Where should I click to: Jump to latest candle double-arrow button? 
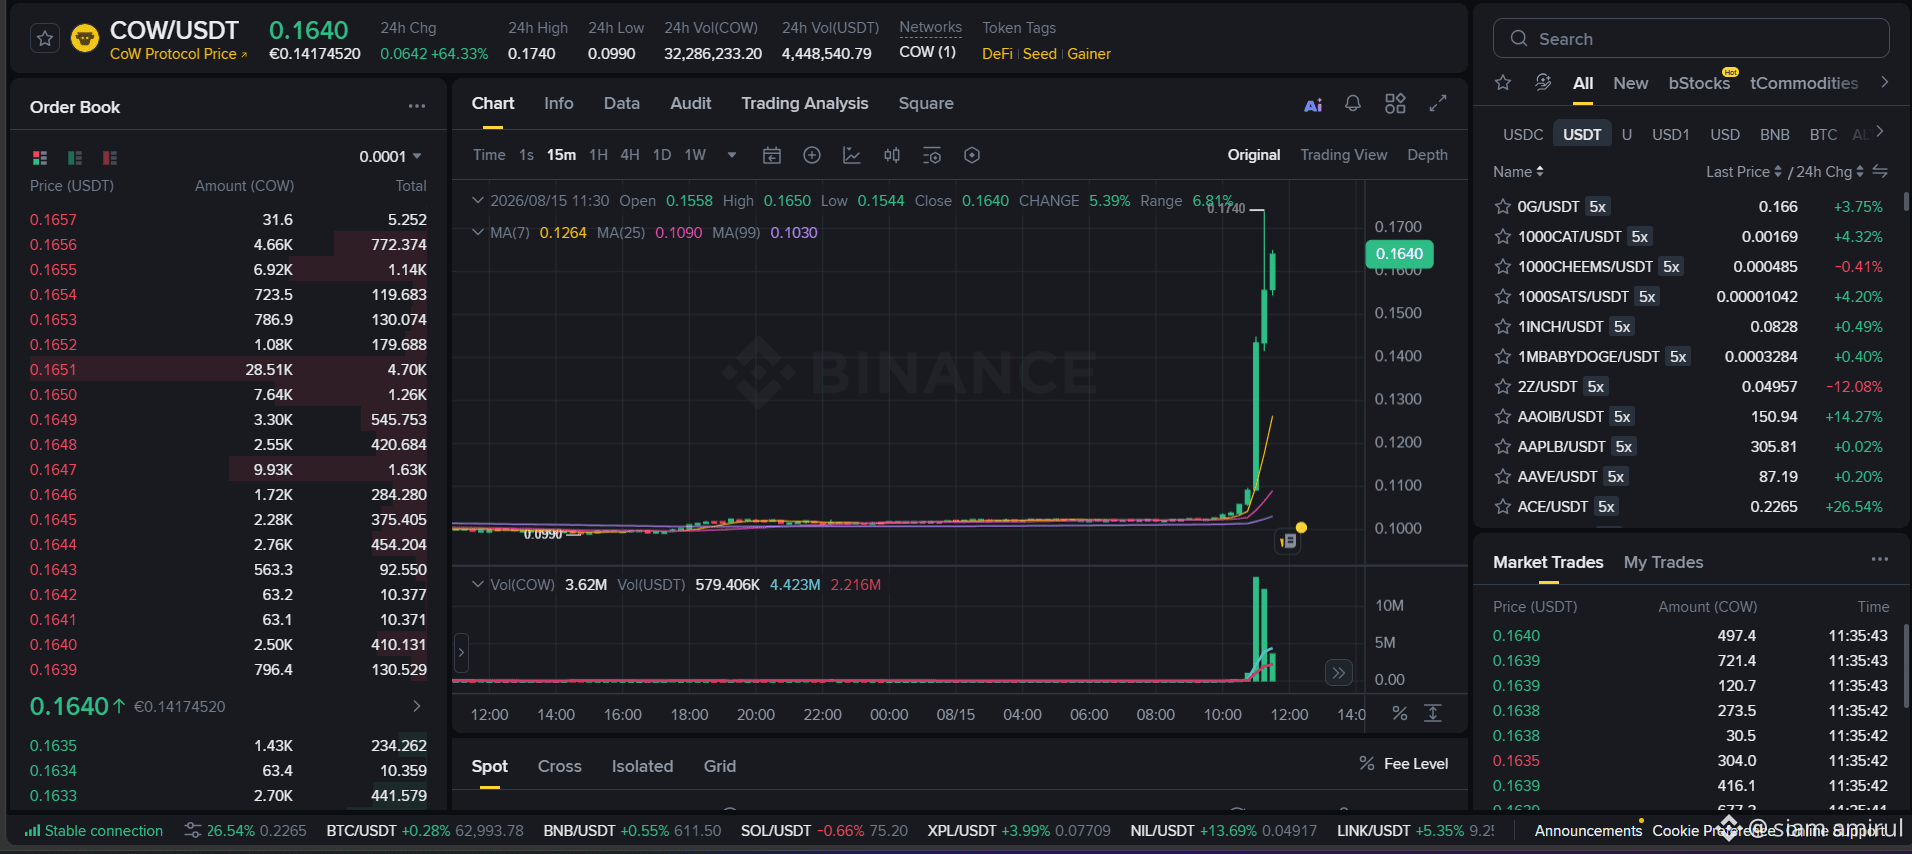[1338, 673]
